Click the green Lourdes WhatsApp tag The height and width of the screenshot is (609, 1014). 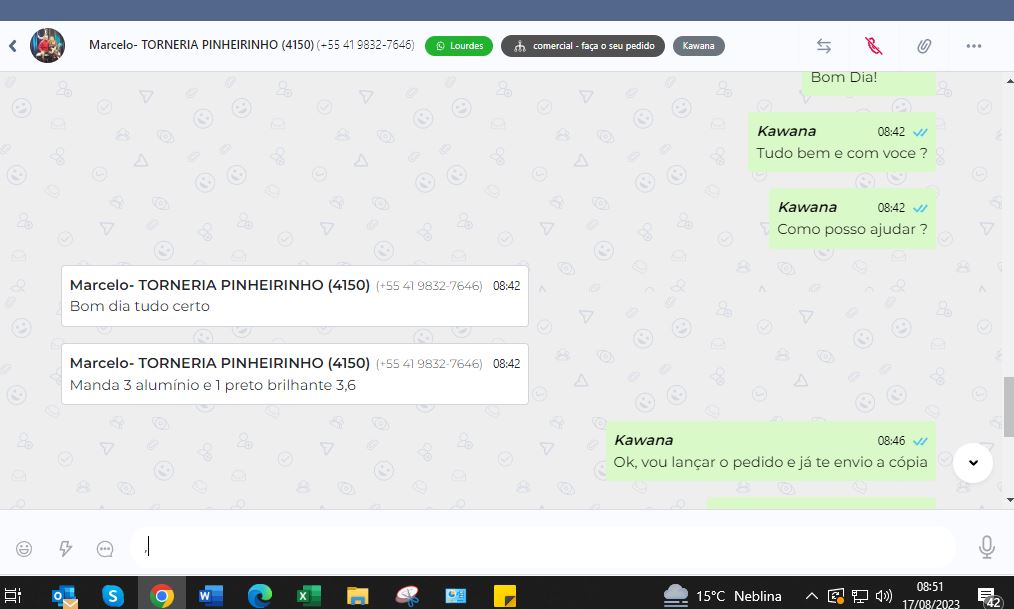(x=459, y=46)
